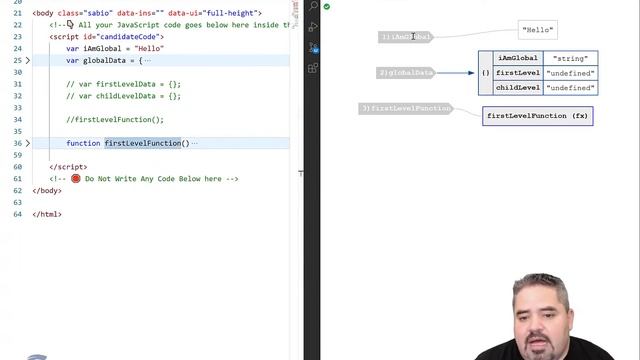Open Search in the activity bar

(313, 6)
